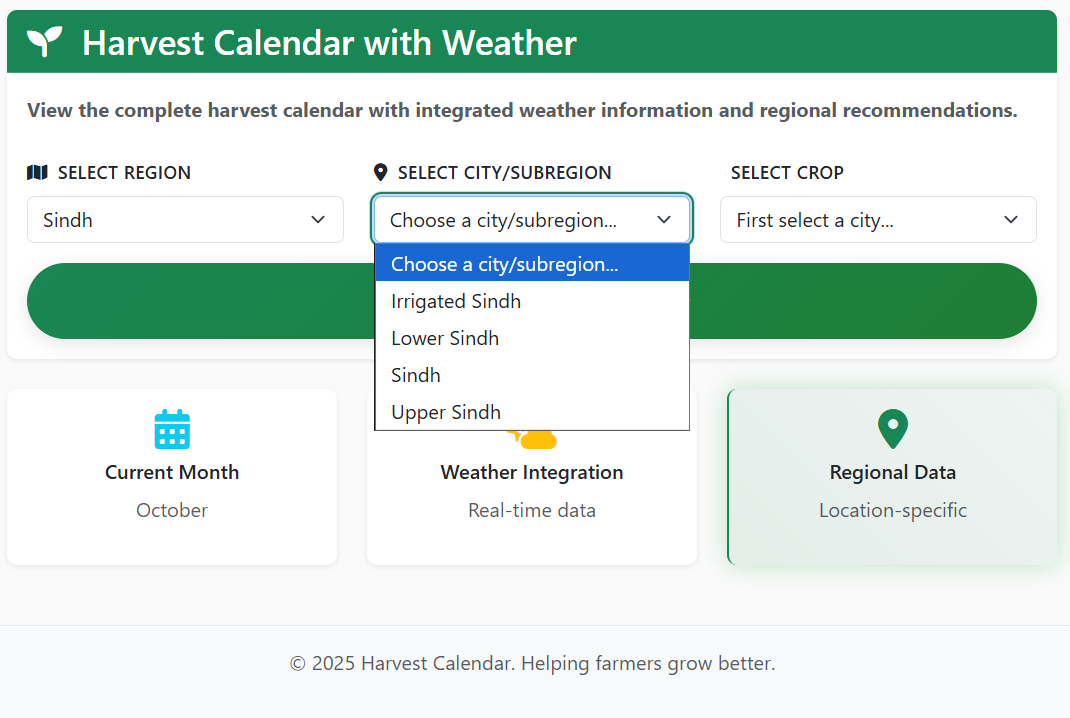This screenshot has width=1070, height=718.
Task: Click the Harvest Calendar with Weather heading
Action: tap(329, 42)
